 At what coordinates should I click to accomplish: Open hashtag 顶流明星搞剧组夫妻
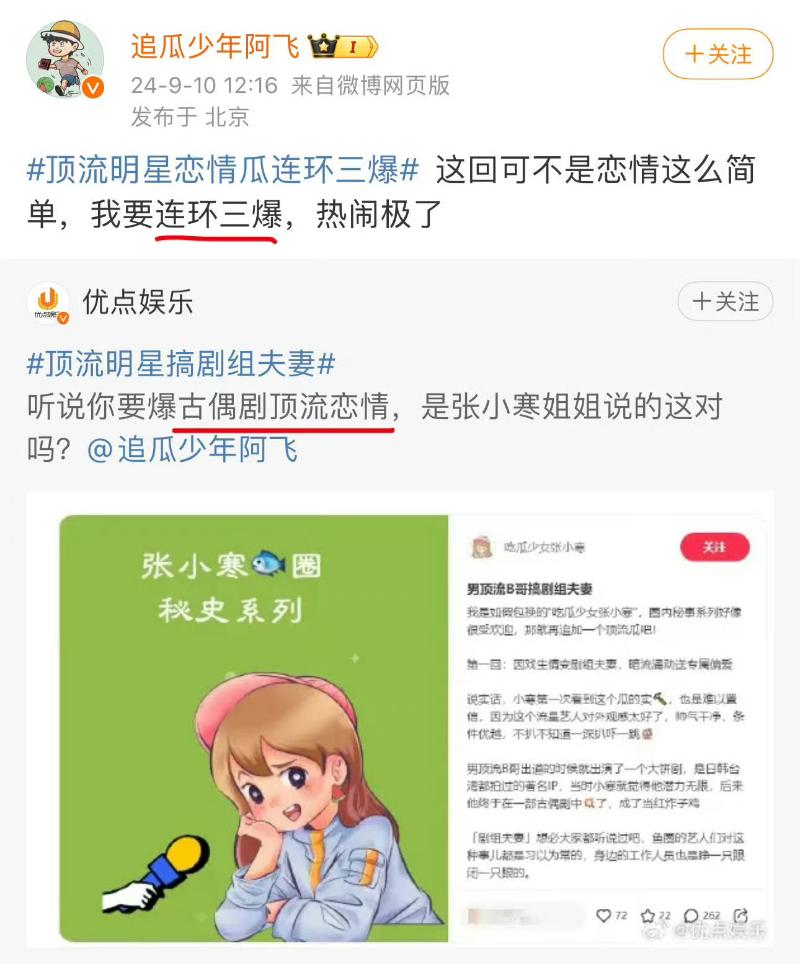pos(181,363)
